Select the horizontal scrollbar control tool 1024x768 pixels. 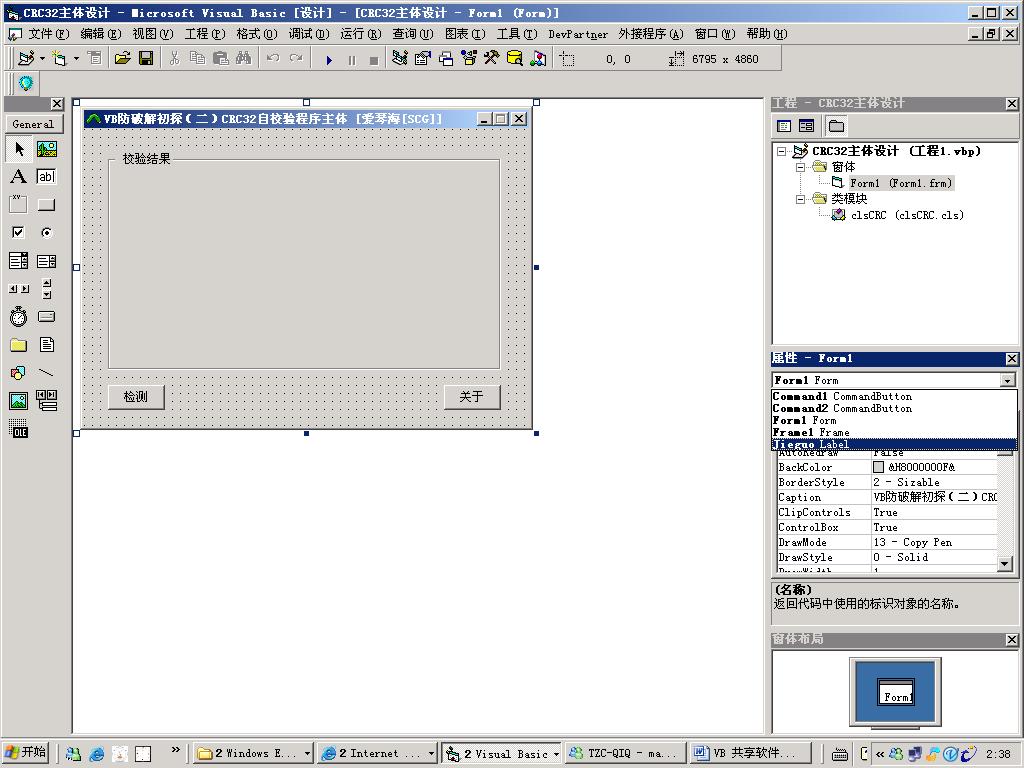coord(19,289)
